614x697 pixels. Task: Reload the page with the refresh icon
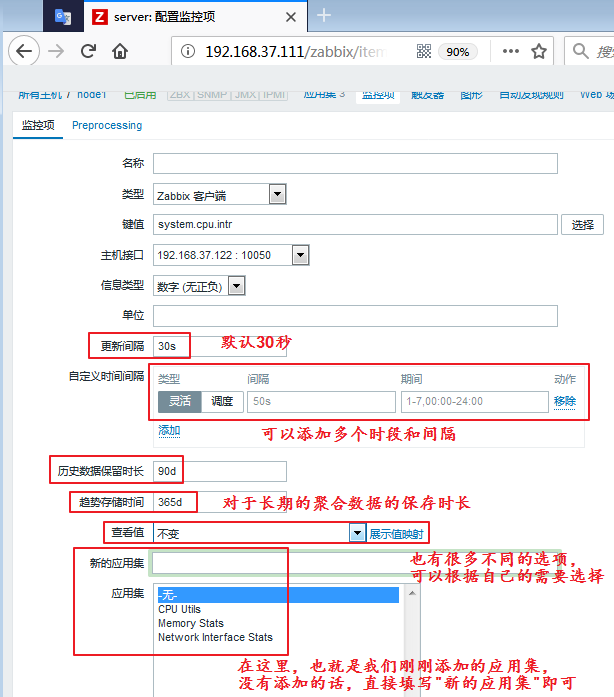(x=89, y=52)
